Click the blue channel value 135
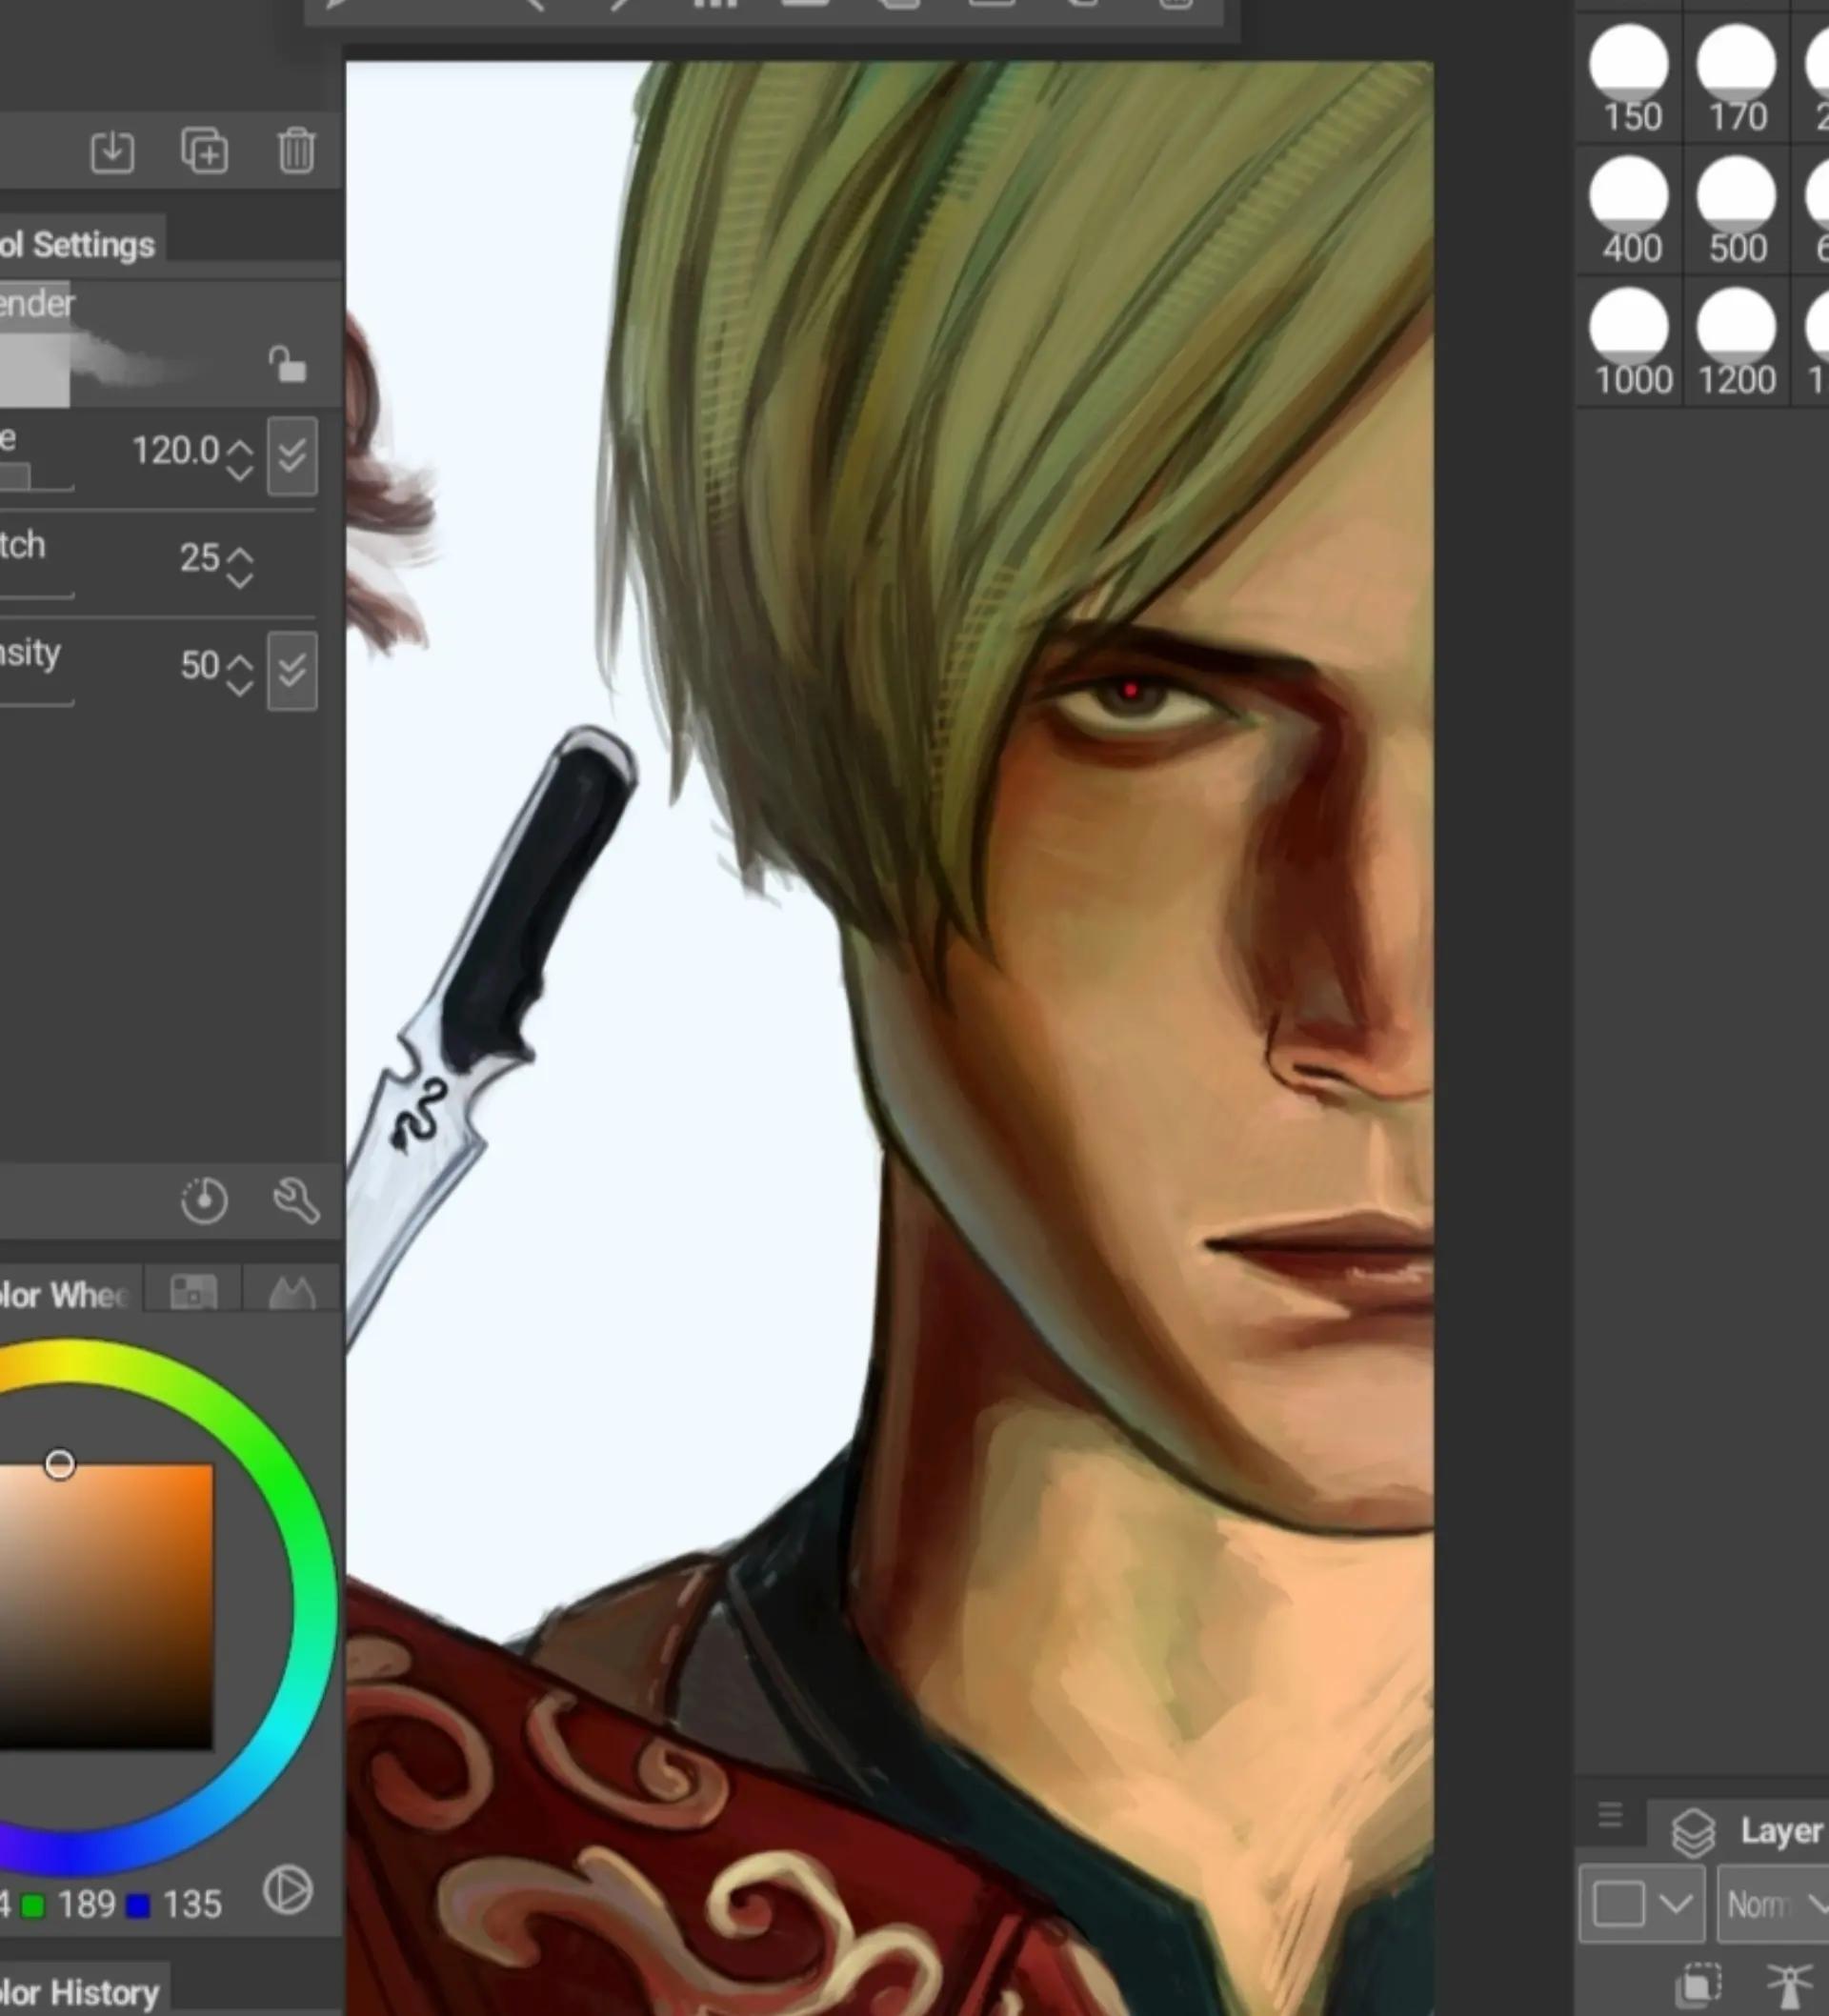1829x2016 pixels. click(x=192, y=1905)
